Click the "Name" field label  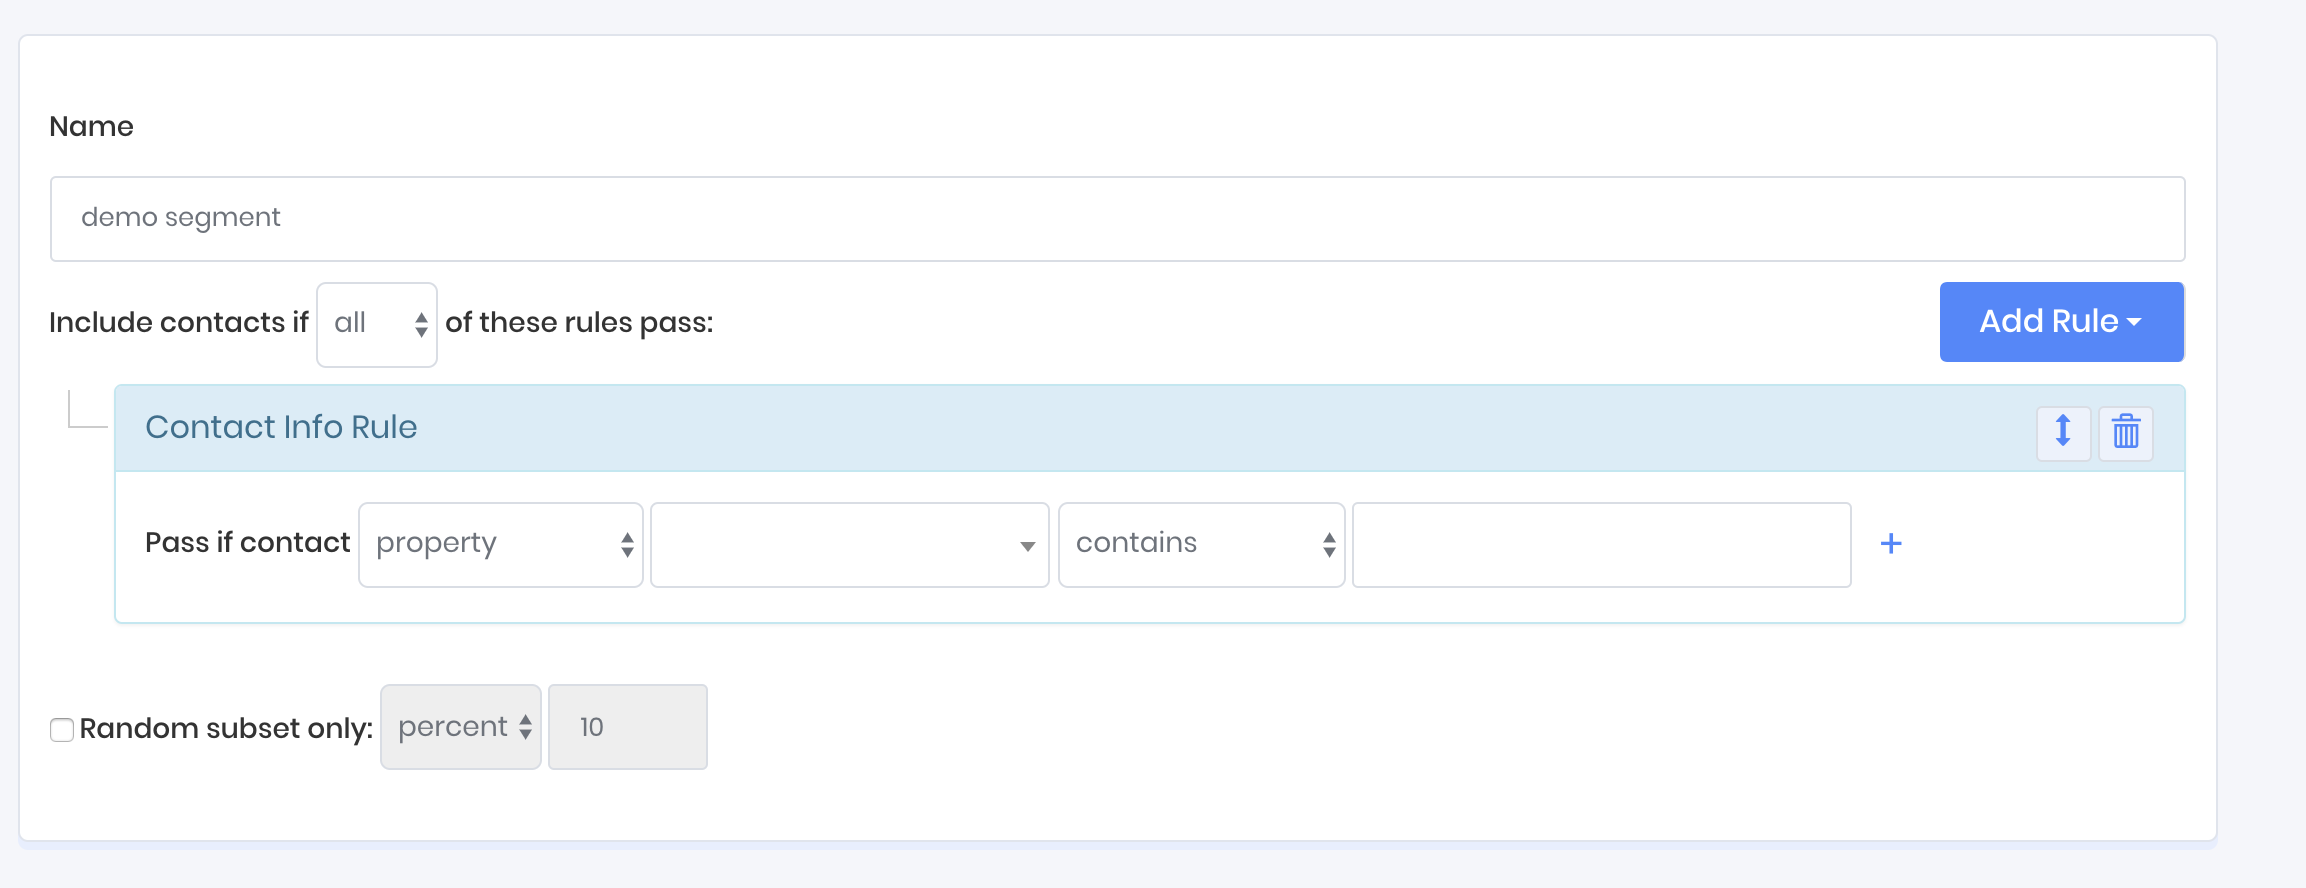(x=91, y=127)
